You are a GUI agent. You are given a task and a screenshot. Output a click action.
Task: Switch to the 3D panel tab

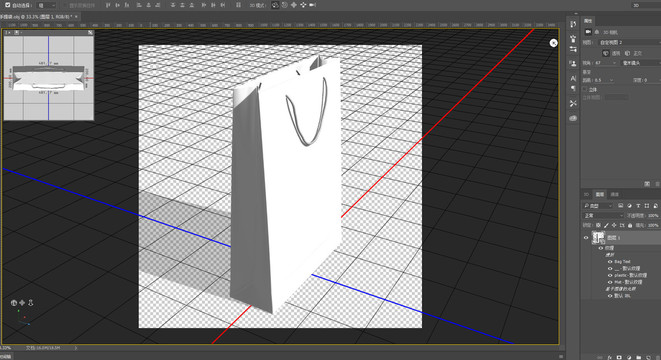point(586,194)
